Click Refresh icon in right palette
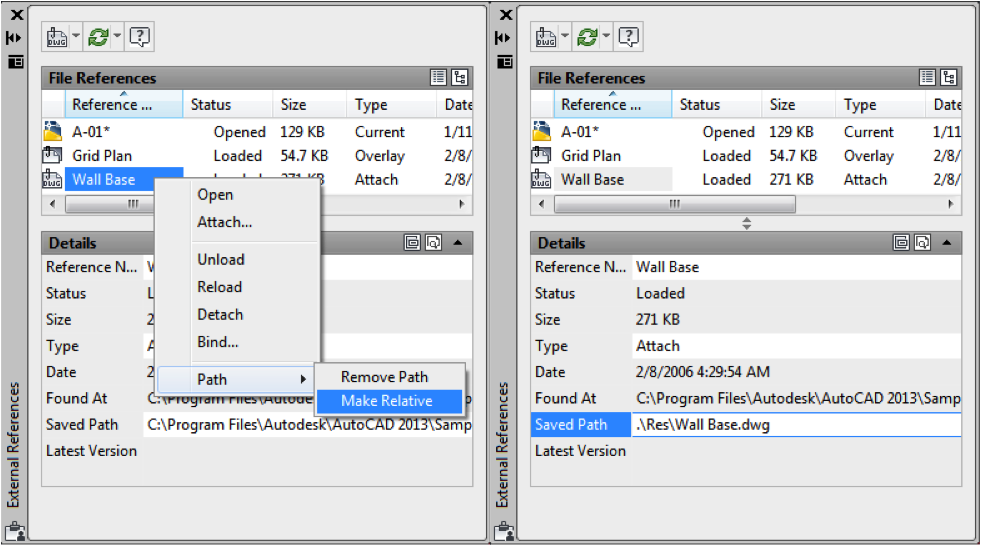 point(587,37)
